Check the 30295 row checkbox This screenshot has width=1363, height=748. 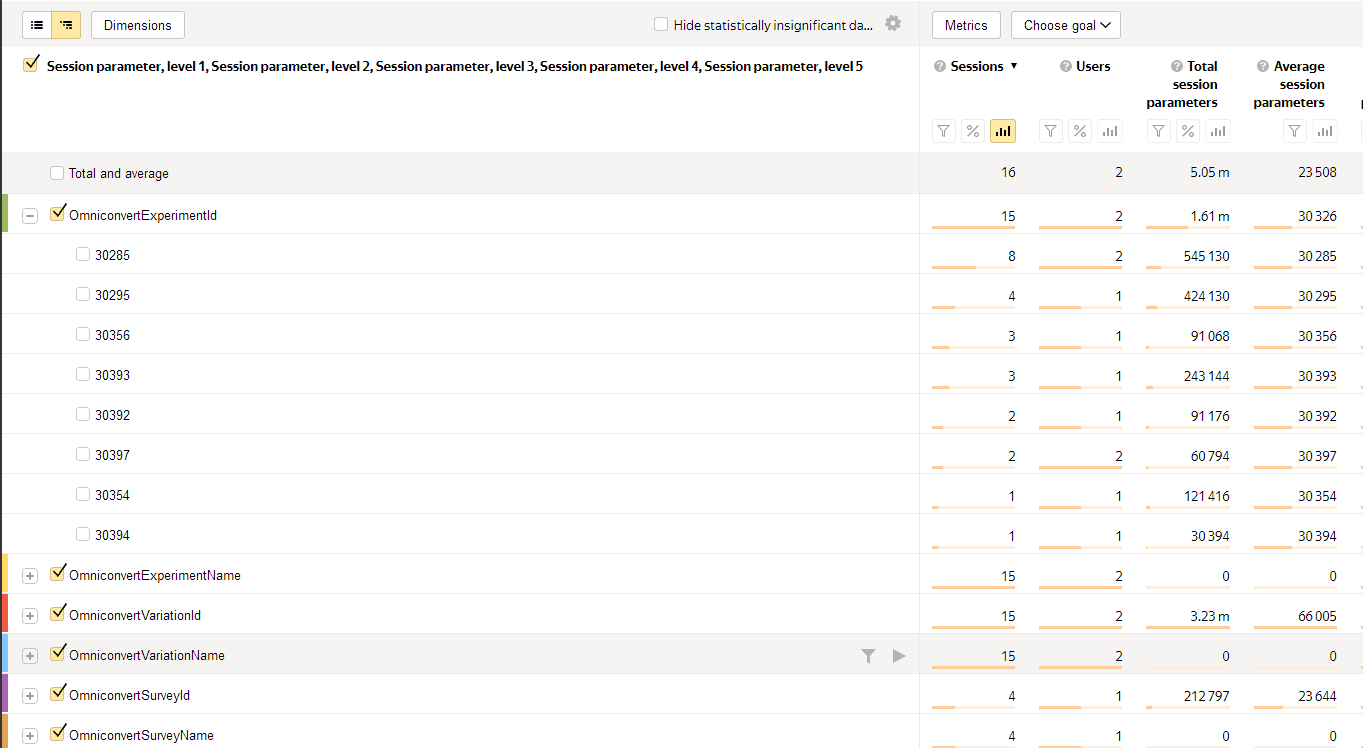(83, 294)
